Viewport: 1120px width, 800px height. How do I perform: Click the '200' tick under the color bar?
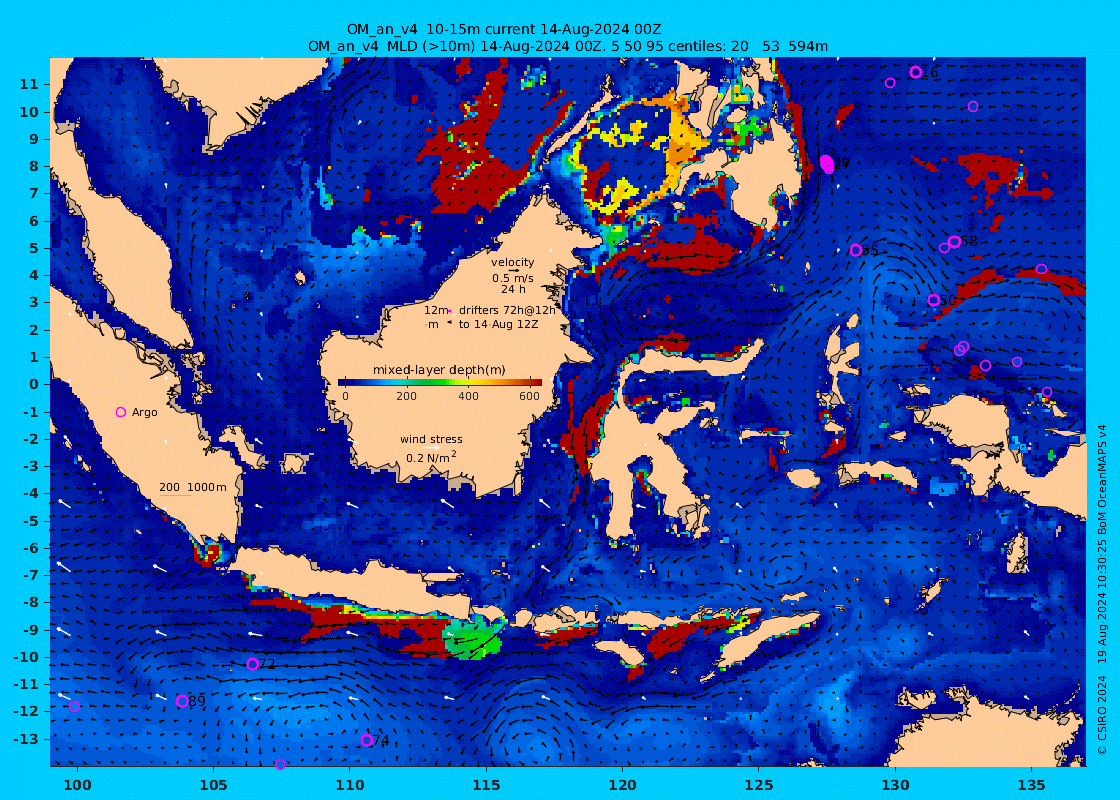tap(406, 396)
